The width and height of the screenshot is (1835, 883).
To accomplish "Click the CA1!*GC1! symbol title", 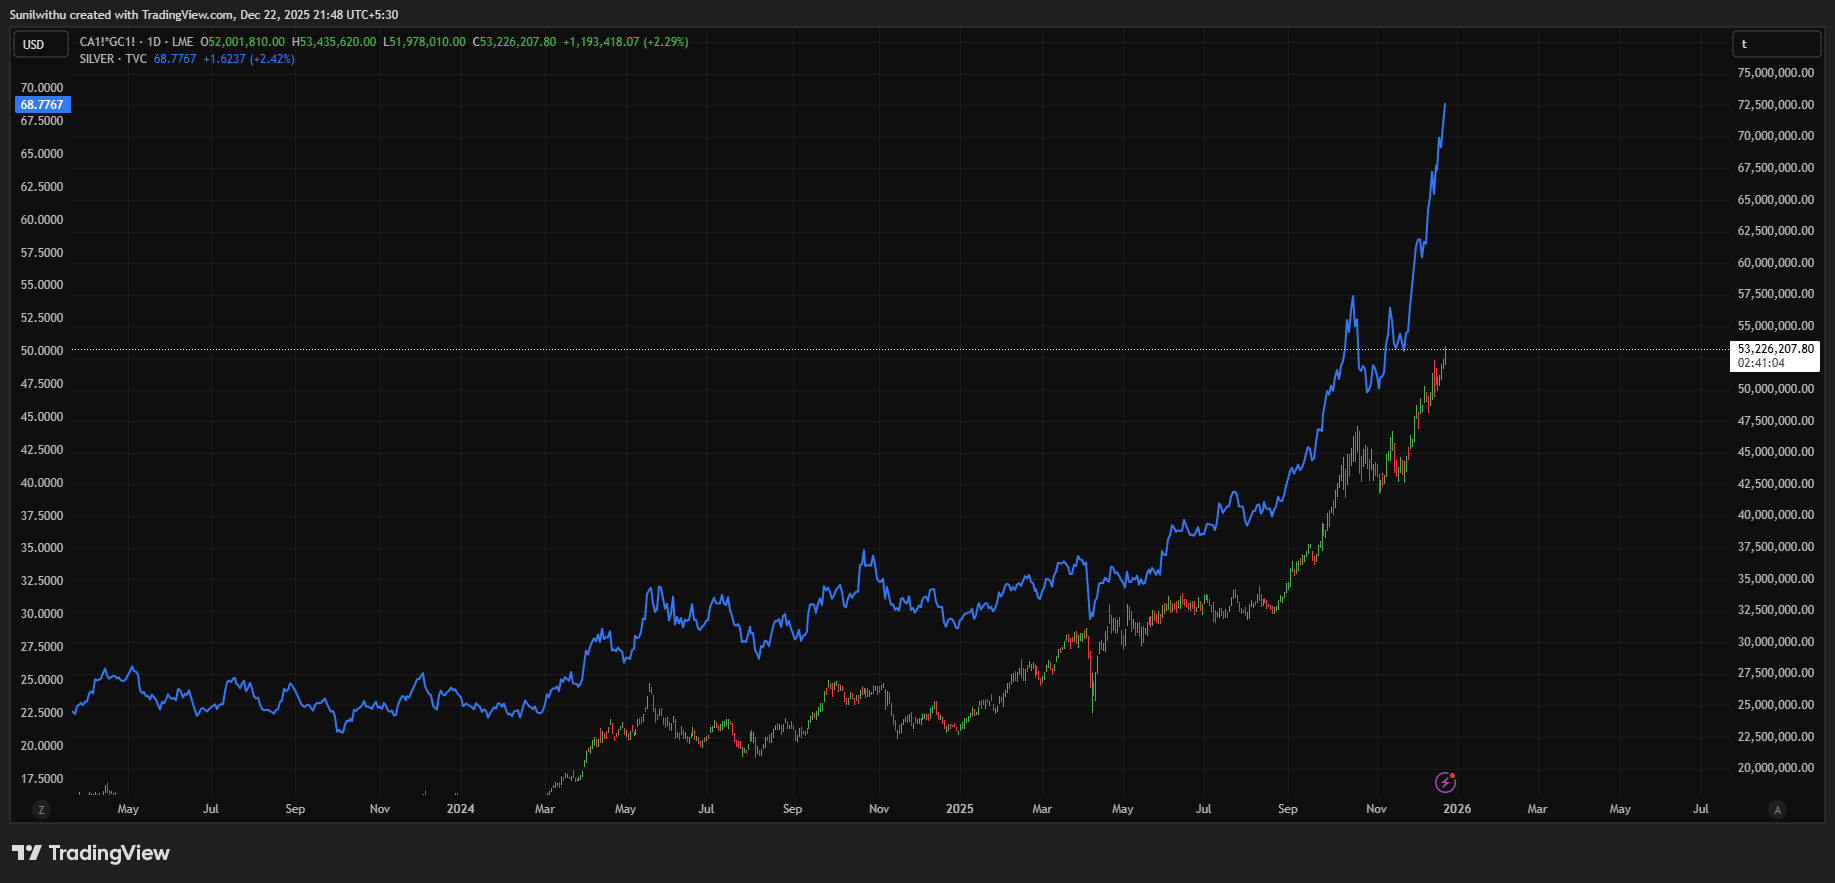I will point(107,42).
